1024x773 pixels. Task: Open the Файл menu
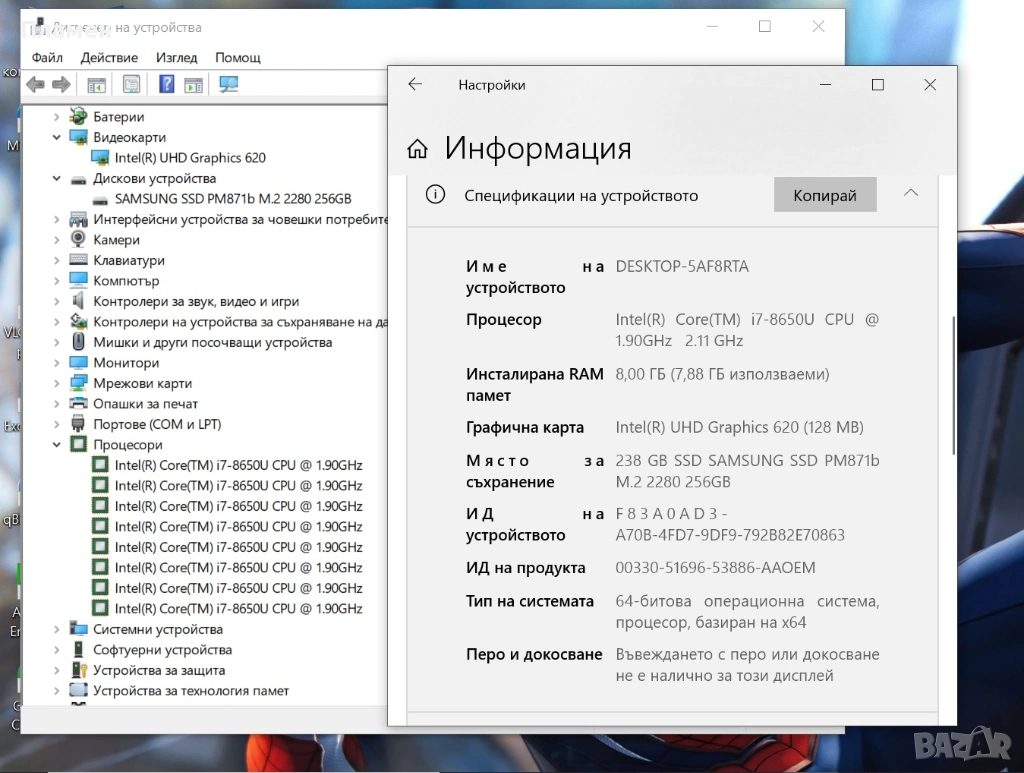tap(47, 57)
